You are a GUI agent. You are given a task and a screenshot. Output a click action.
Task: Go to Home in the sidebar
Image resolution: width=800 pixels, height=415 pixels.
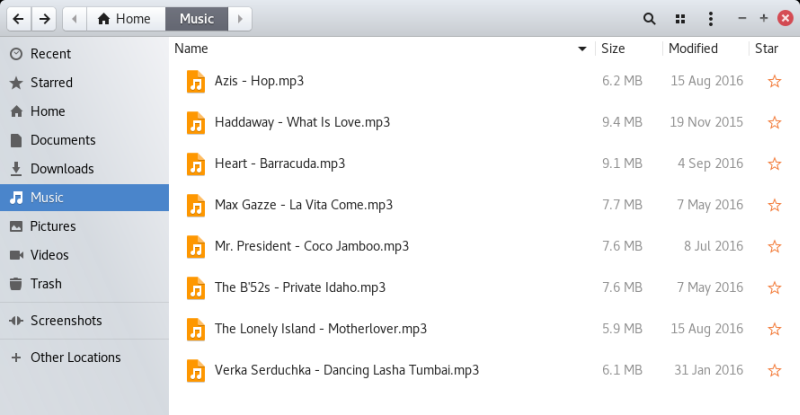(84, 111)
